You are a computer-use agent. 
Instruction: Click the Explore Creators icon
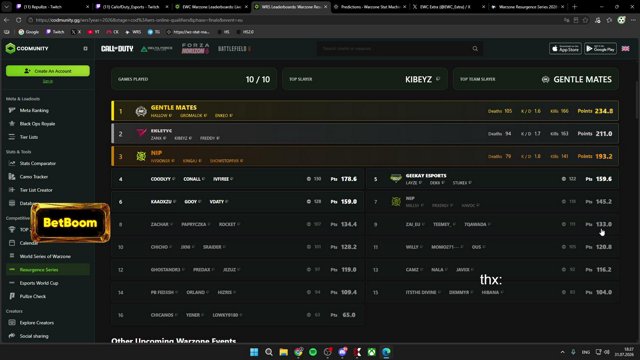12,322
